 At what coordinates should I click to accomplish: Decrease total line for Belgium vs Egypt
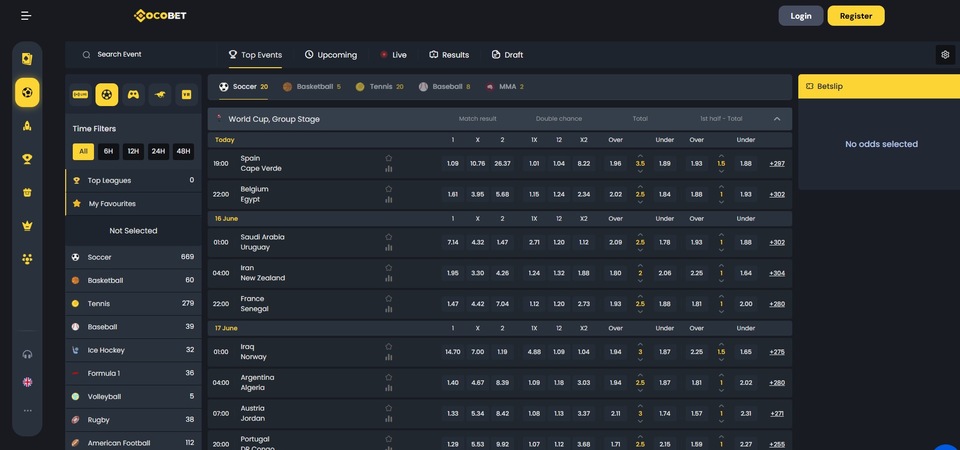click(640, 202)
